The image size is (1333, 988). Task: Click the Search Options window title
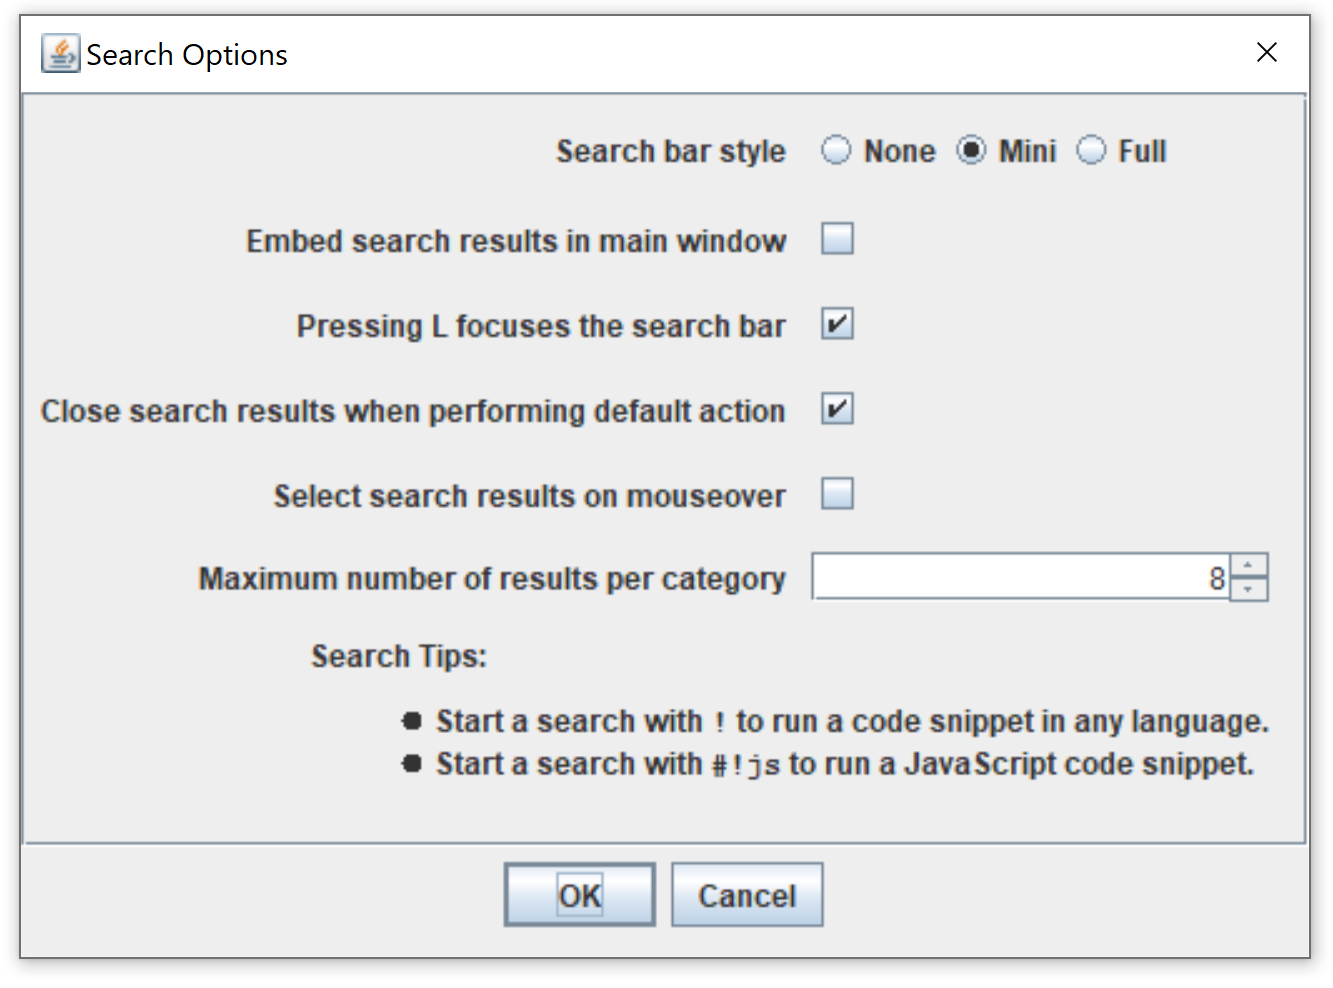coord(186,54)
